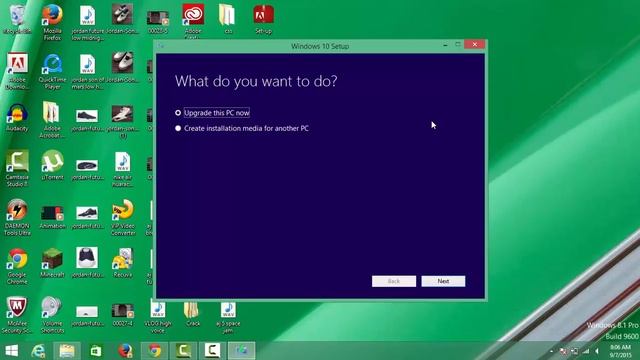Select the DAEMON Tools Ultra shortcut
The image size is (640, 360).
(x=17, y=217)
